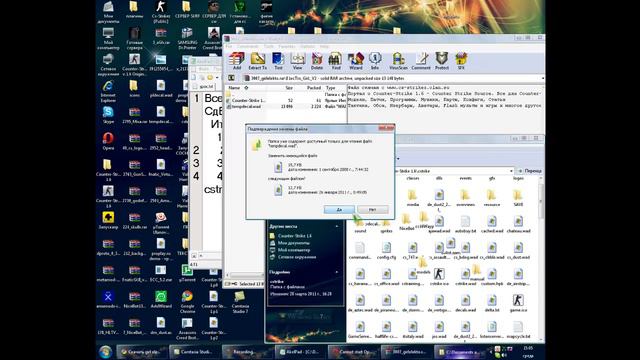Close the file replace confirmation dialog

point(386,129)
